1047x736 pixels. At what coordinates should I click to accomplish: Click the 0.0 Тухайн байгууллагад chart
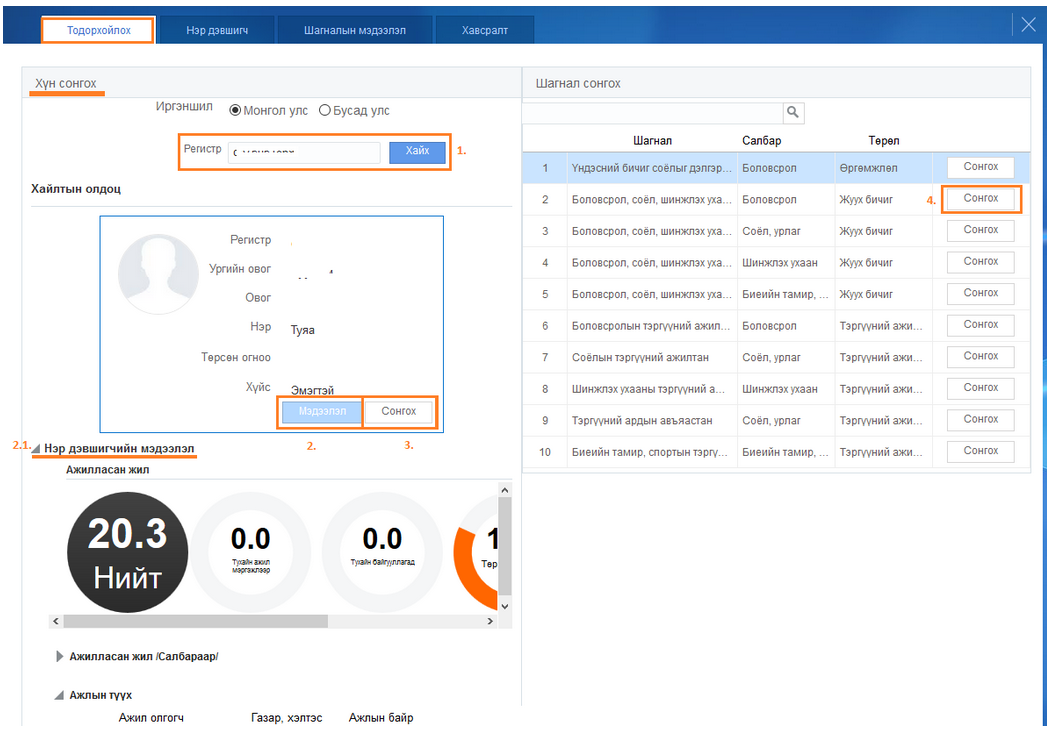point(383,552)
